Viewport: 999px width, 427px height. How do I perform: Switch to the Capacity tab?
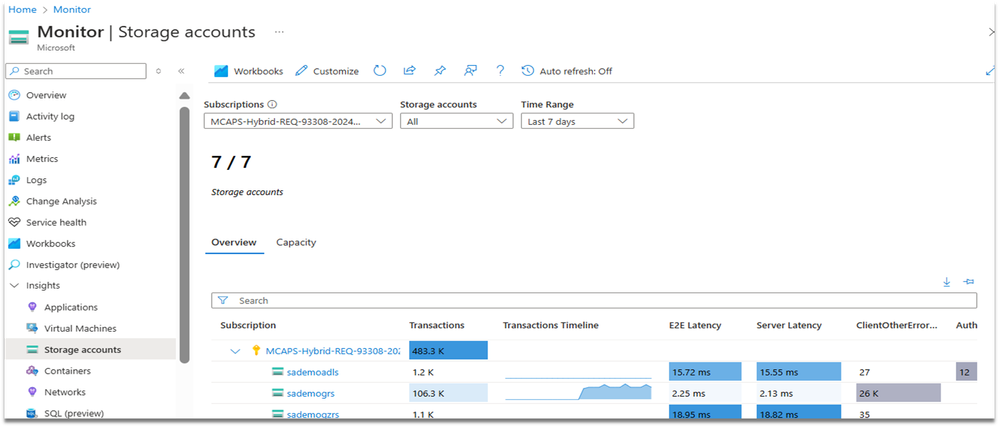pyautogui.click(x=296, y=243)
